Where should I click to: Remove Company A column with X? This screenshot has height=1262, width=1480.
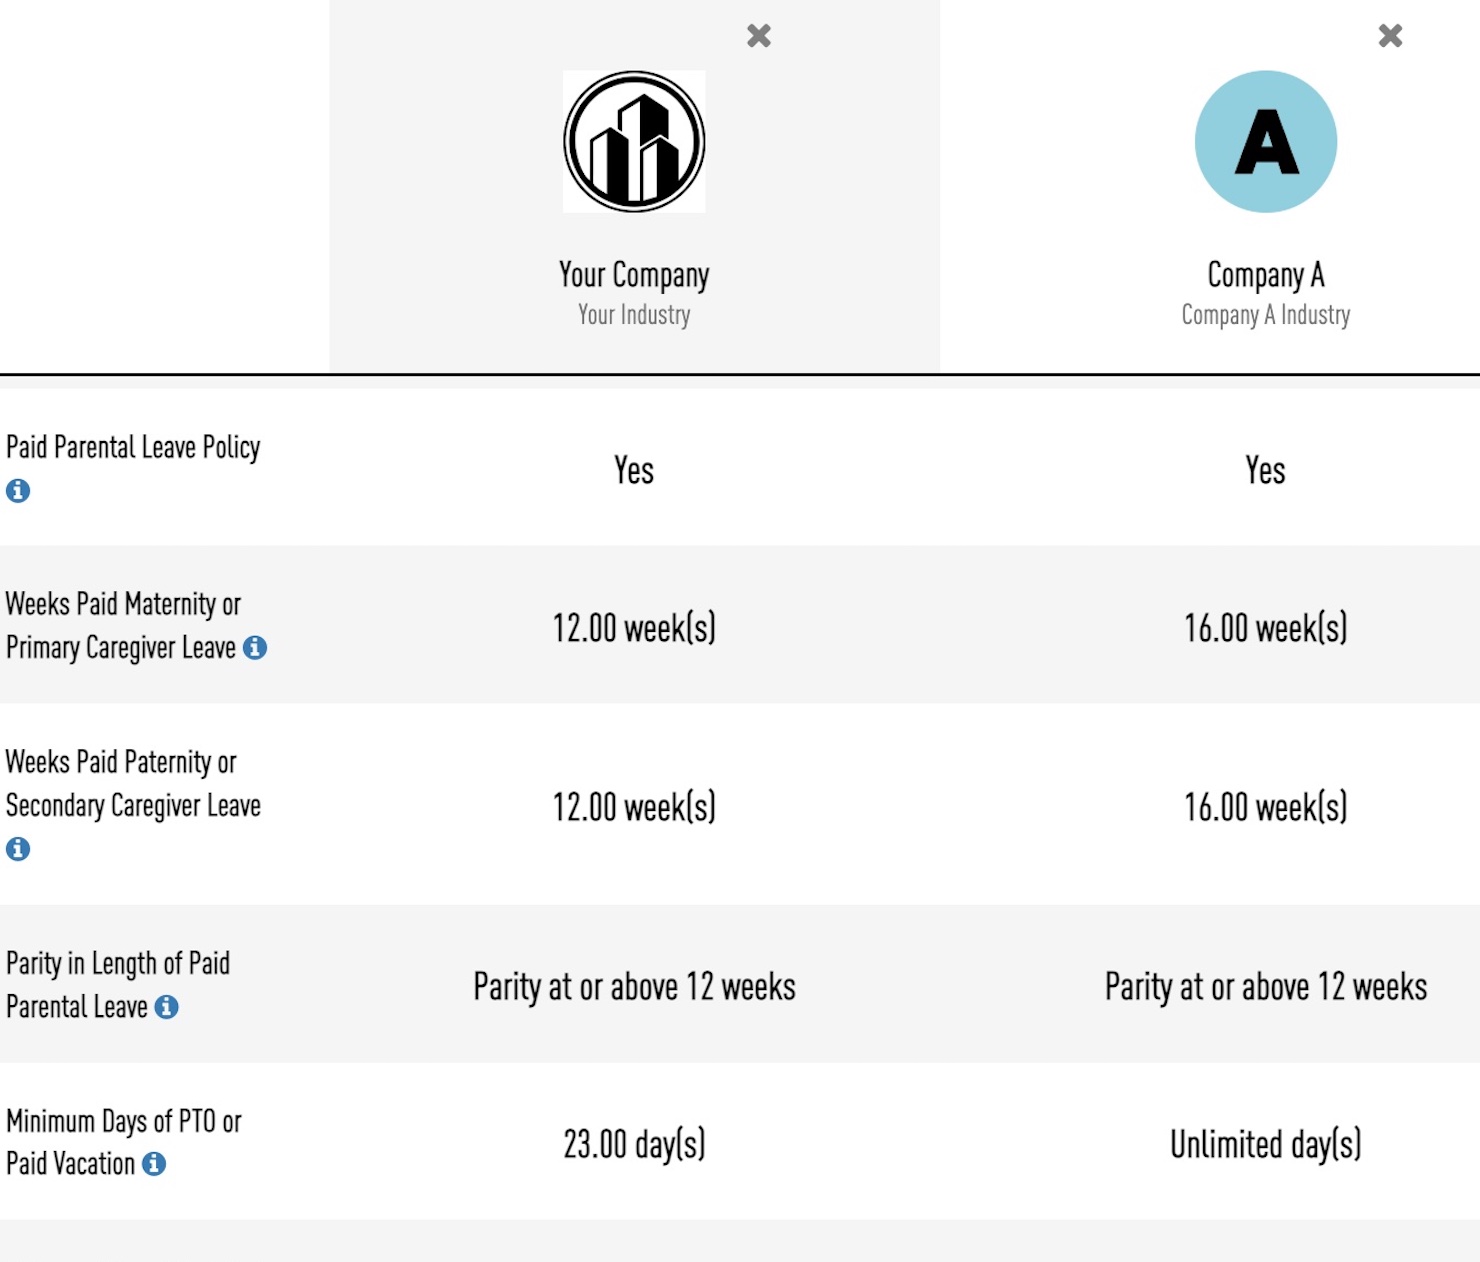[1390, 36]
